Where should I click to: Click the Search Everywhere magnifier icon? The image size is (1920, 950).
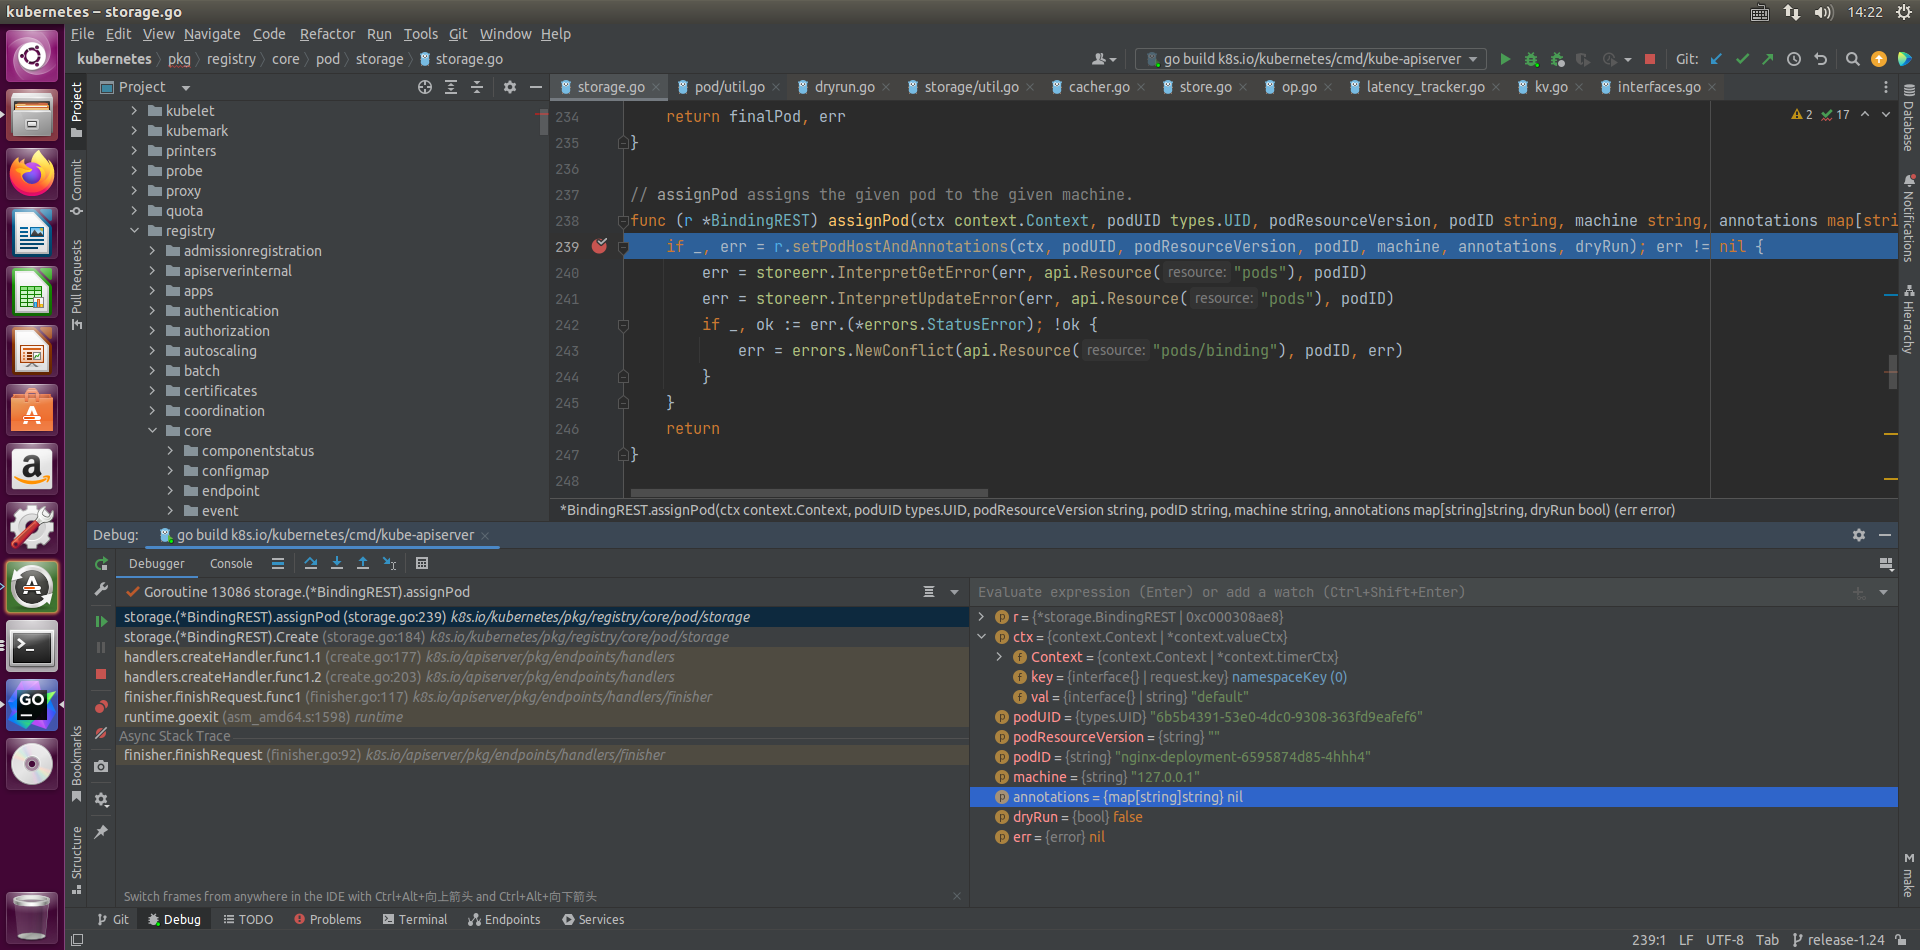(x=1852, y=59)
